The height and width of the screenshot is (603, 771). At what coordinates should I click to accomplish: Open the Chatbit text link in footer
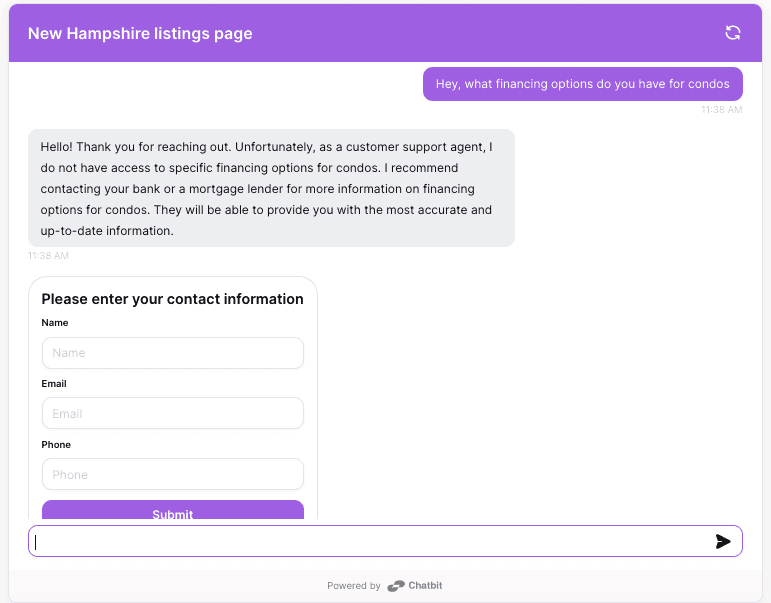click(x=425, y=585)
